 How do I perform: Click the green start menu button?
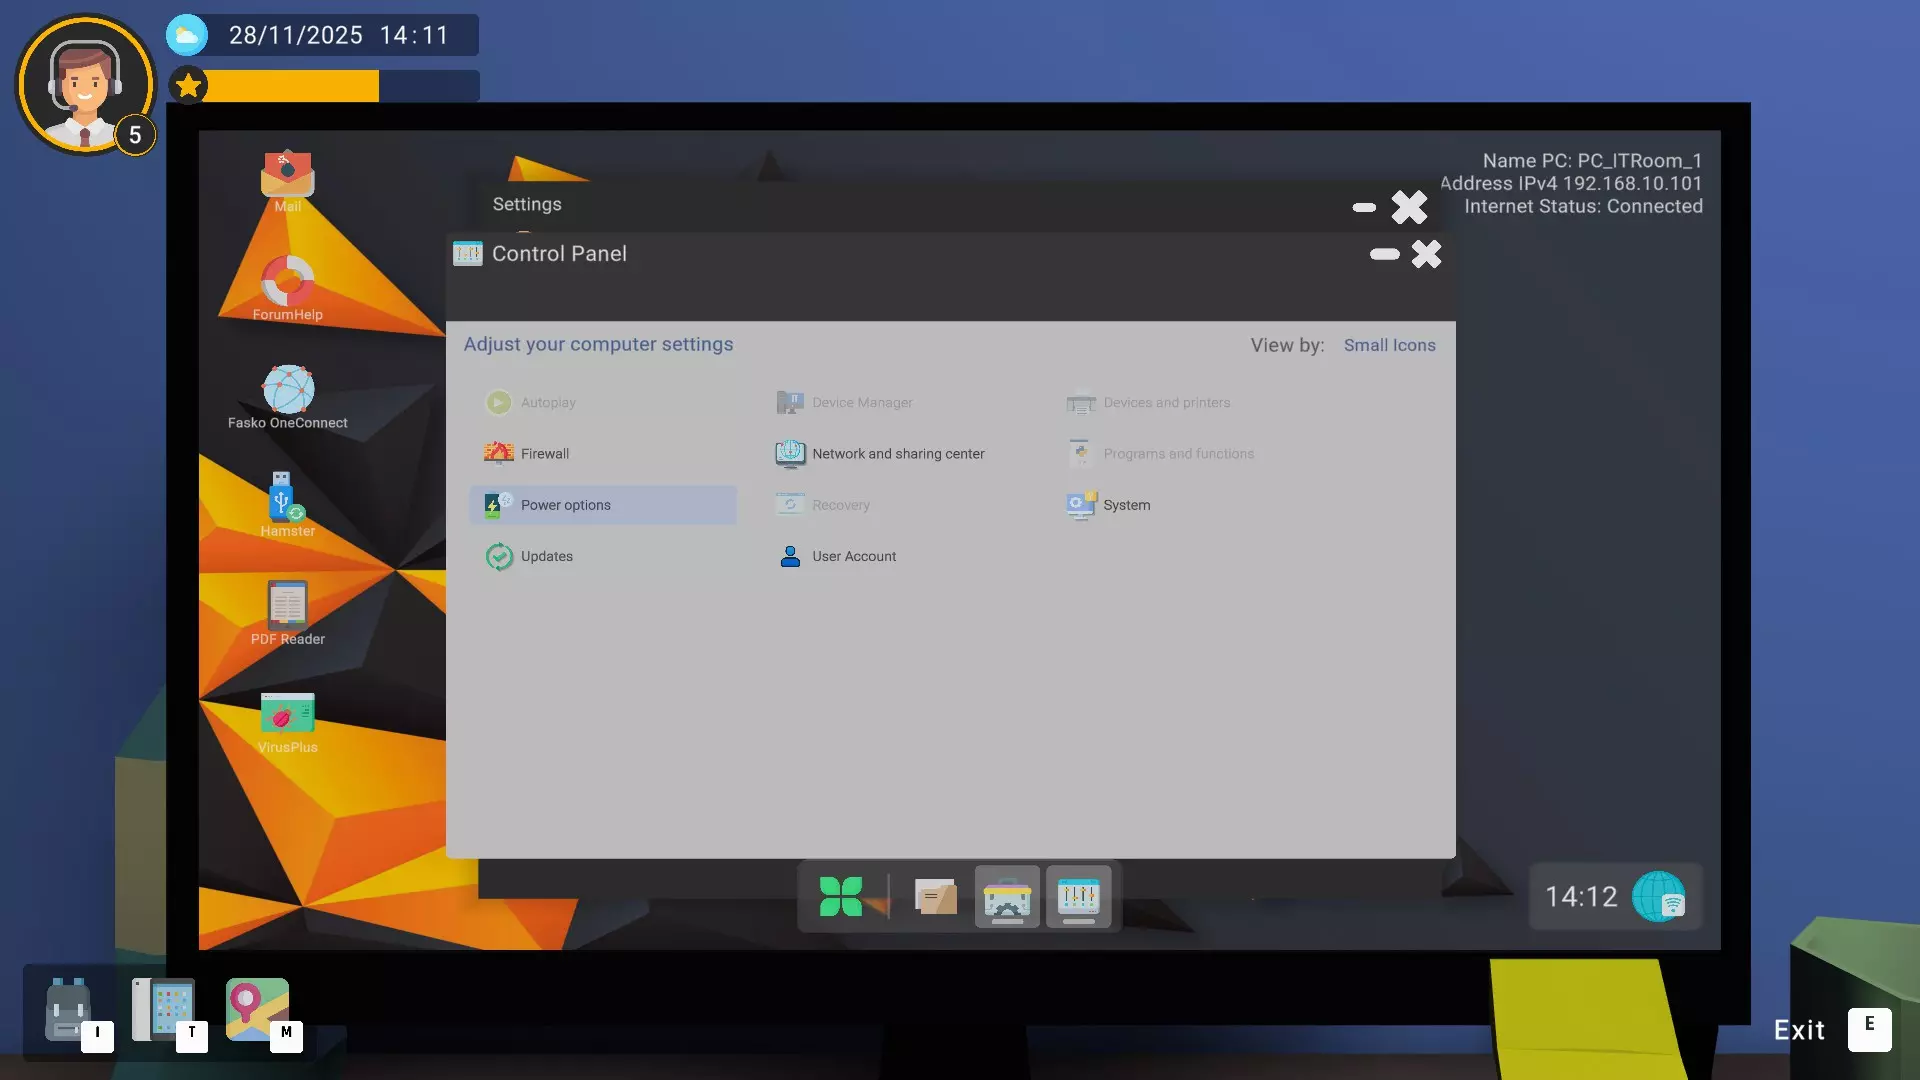pyautogui.click(x=840, y=897)
